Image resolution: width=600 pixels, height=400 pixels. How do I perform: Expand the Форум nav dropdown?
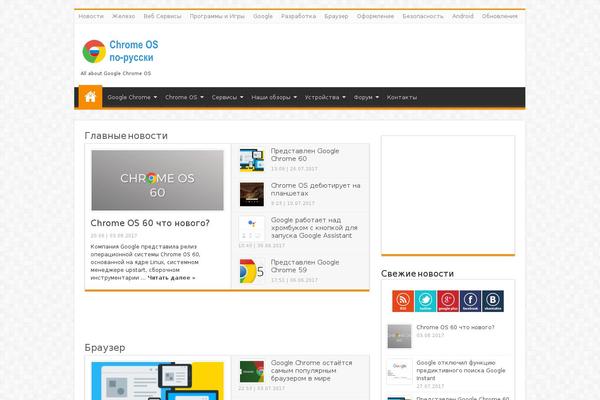[366, 97]
